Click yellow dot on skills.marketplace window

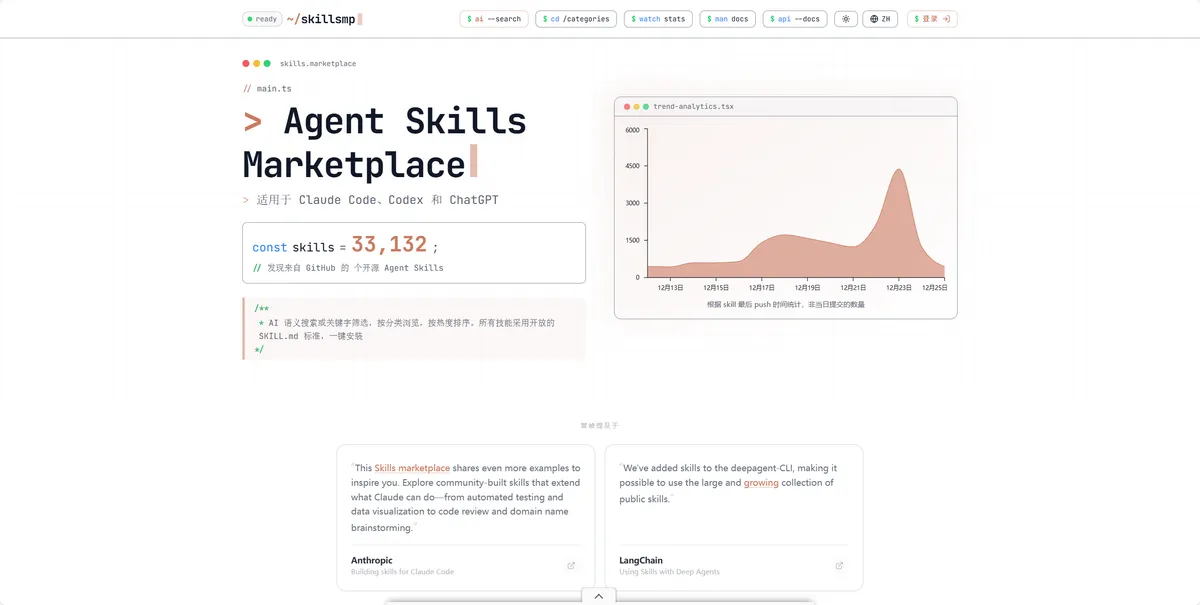256,64
